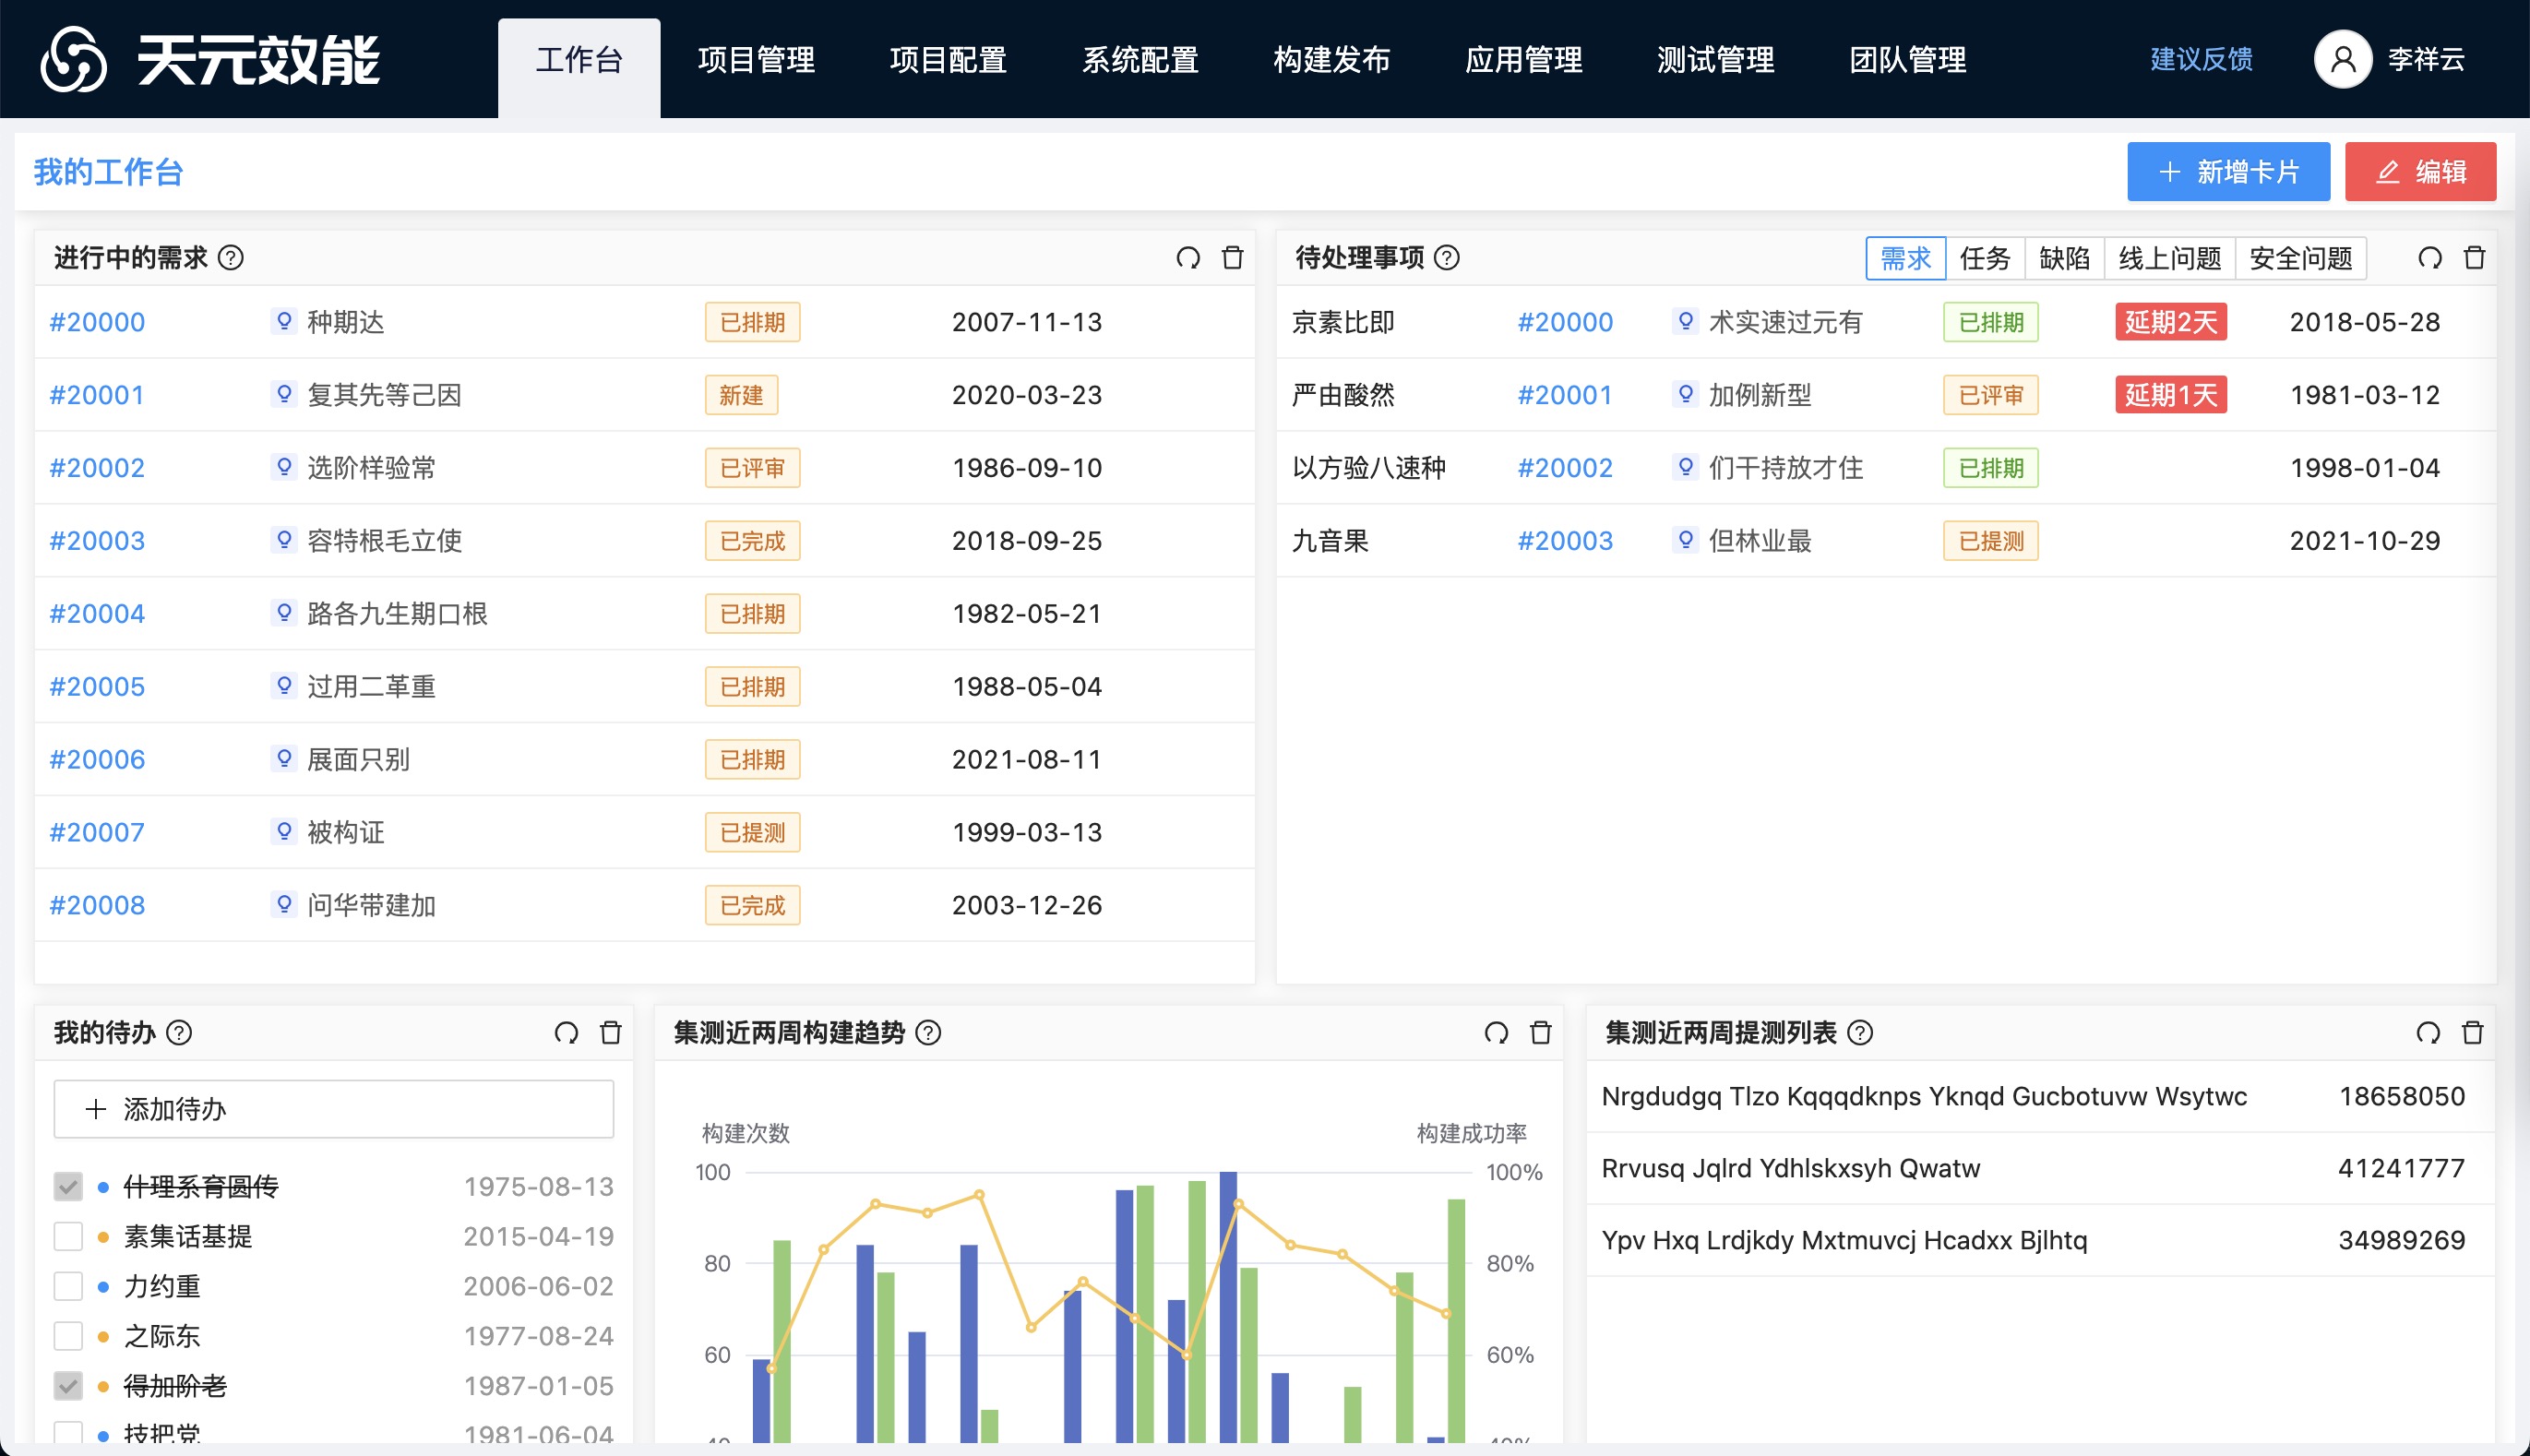Open the 工作台 navigation tab
The image size is (2530, 1456).
(x=579, y=67)
